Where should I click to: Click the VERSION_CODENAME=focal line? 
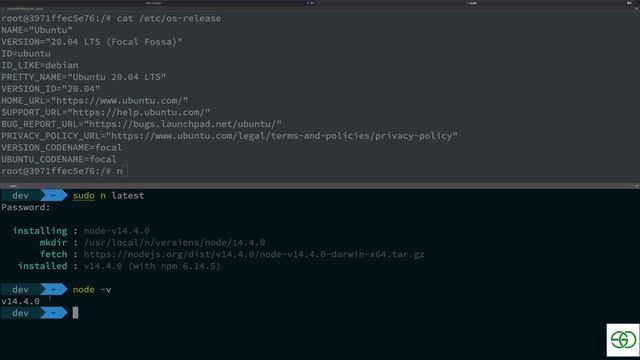point(61,148)
